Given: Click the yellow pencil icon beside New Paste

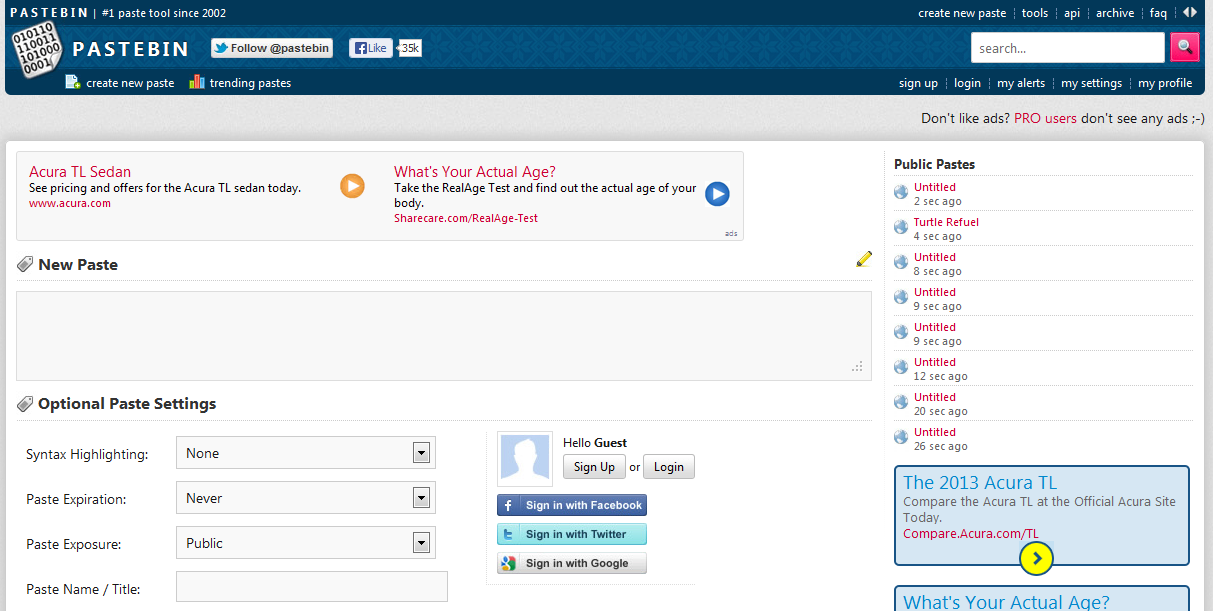Looking at the screenshot, I should [864, 259].
